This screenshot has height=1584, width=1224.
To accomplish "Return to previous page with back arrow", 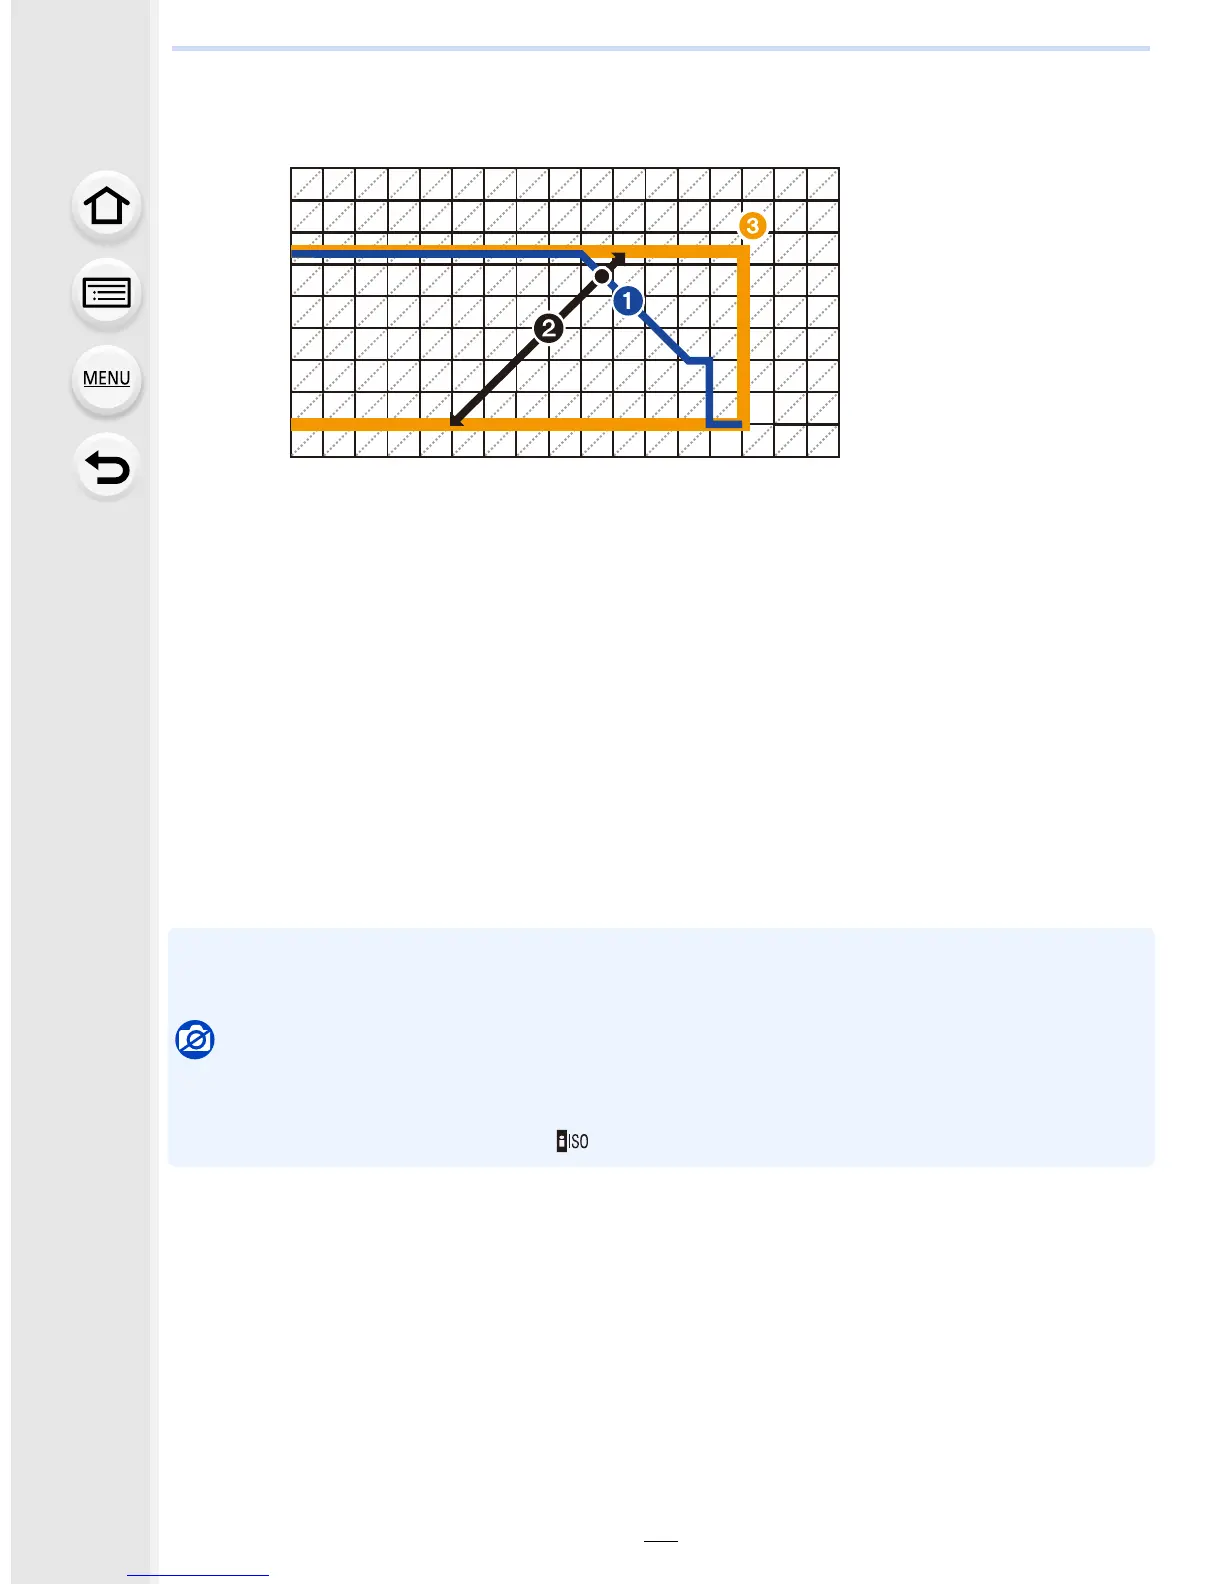I will point(107,467).
